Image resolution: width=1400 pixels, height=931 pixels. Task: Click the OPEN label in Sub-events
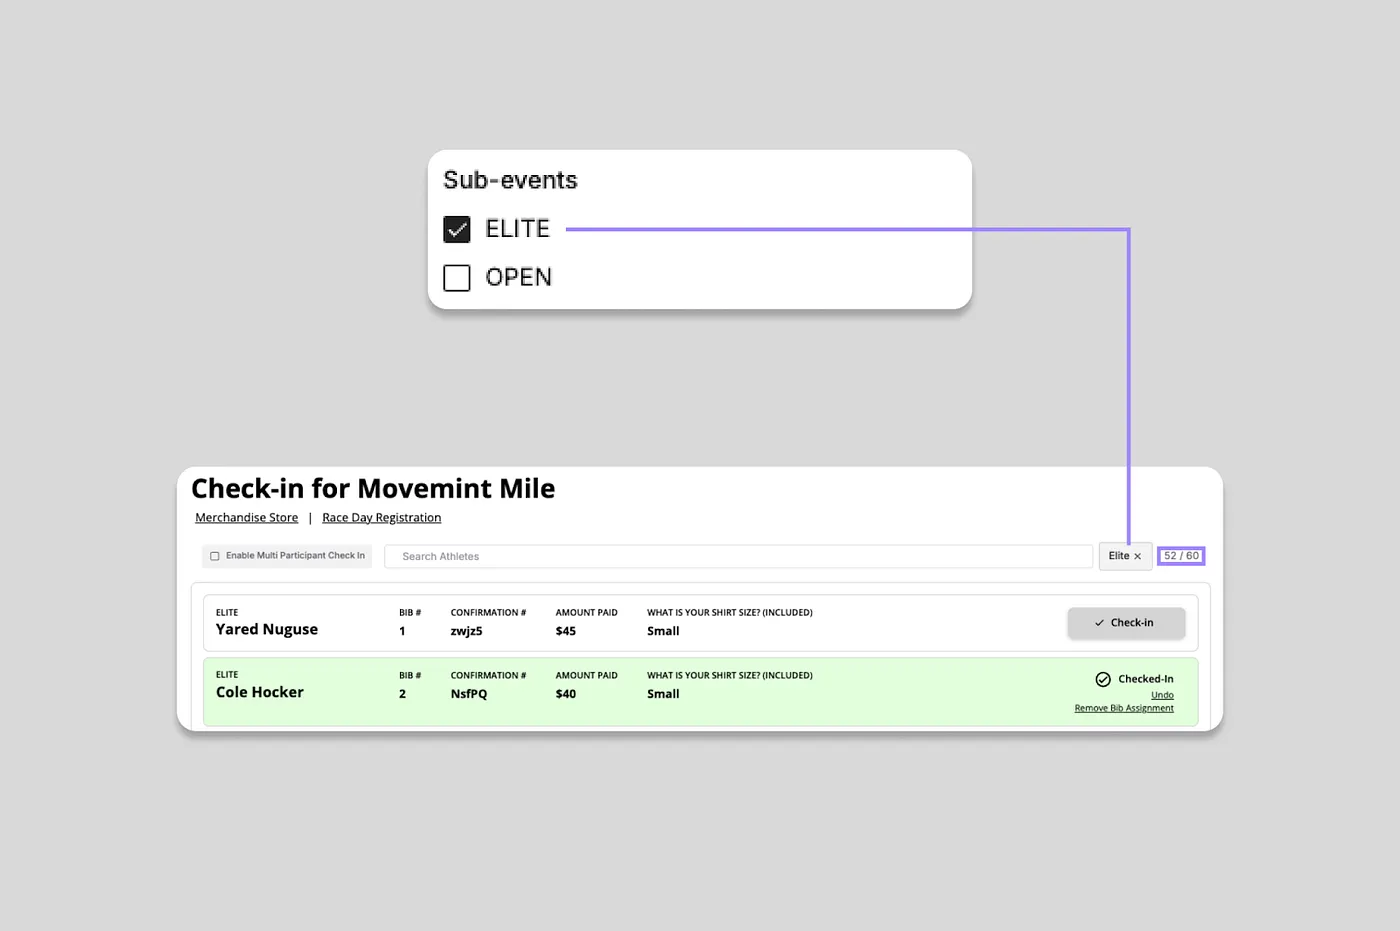(519, 277)
